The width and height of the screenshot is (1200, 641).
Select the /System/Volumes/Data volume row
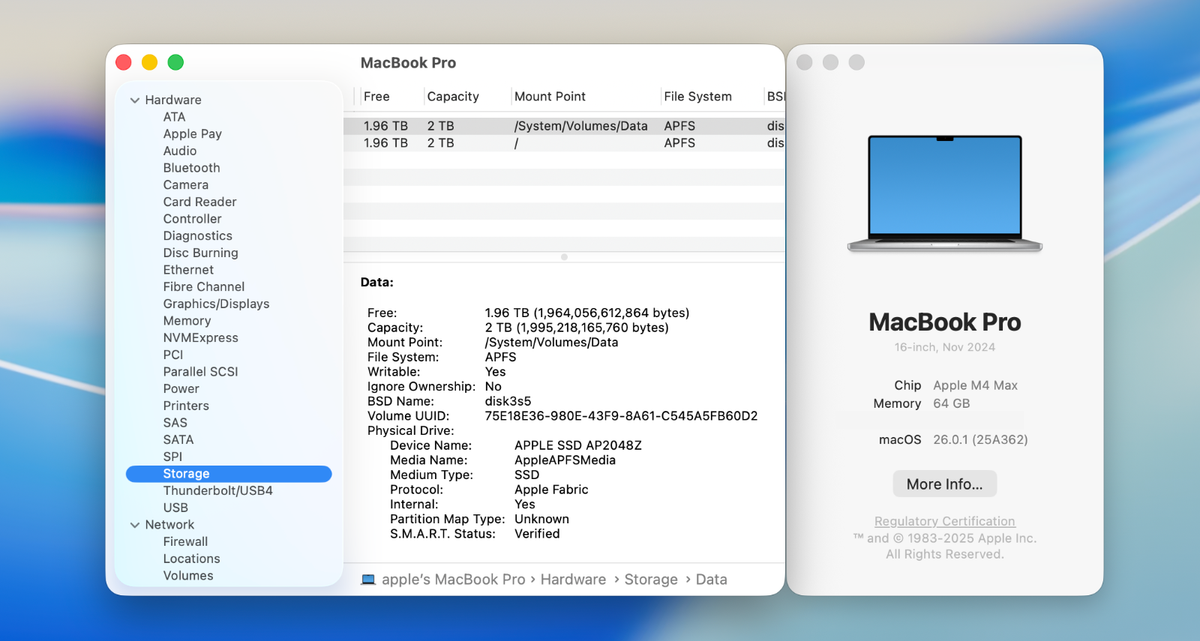point(564,126)
